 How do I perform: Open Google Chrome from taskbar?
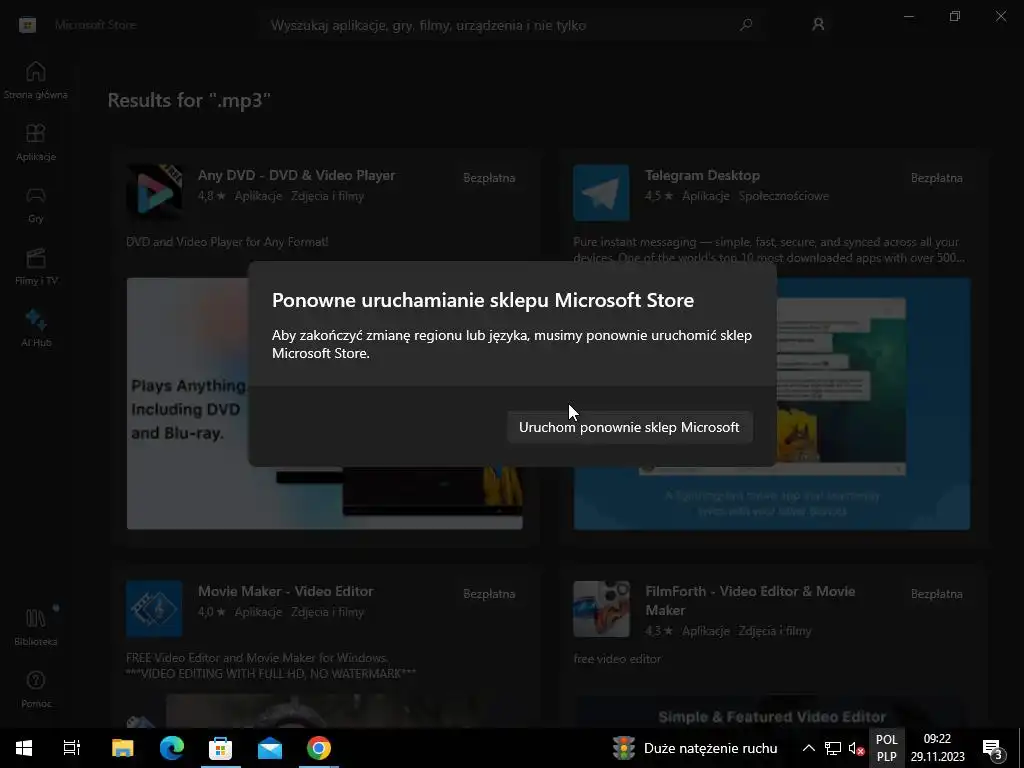(319, 748)
